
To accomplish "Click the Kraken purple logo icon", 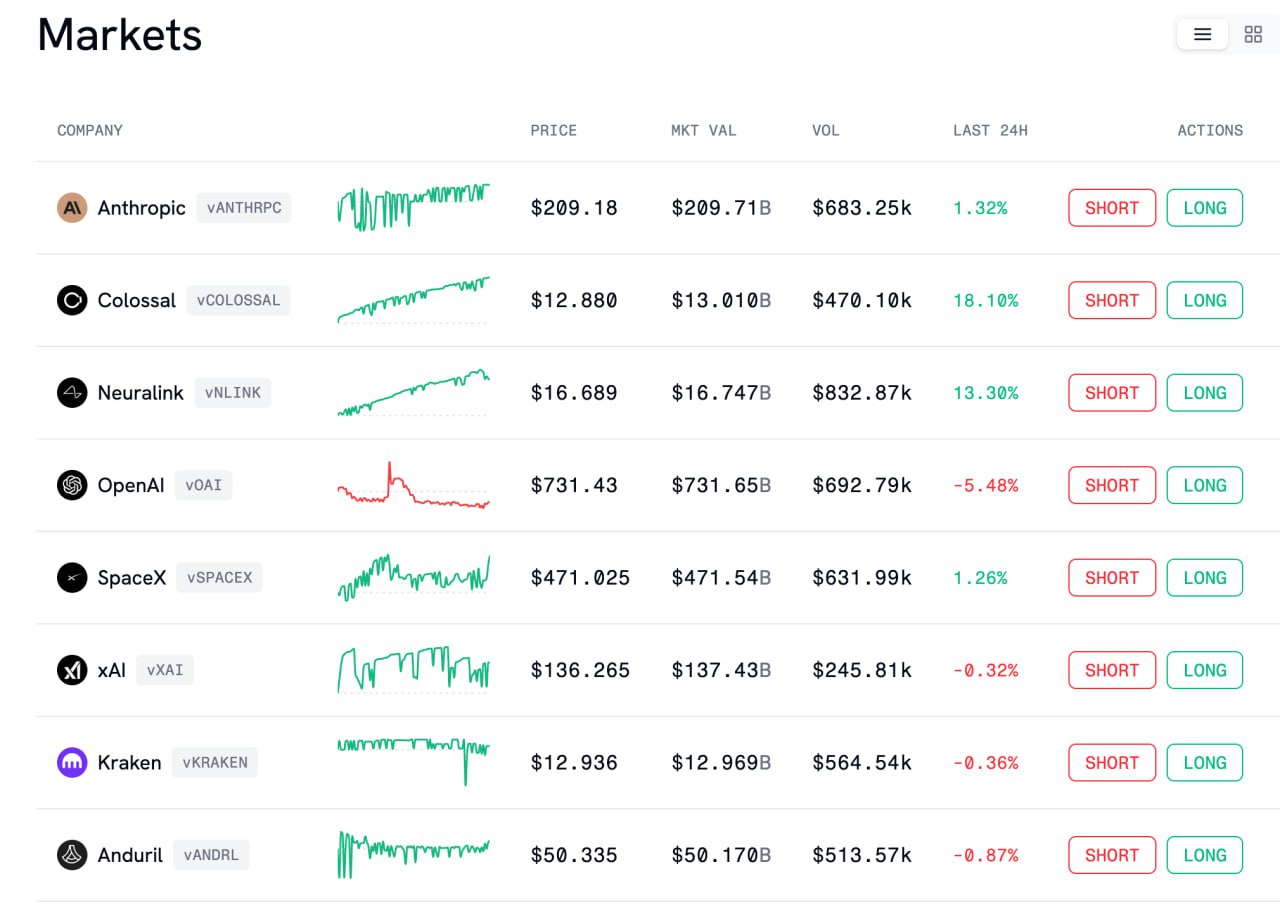I will pyautogui.click(x=72, y=763).
